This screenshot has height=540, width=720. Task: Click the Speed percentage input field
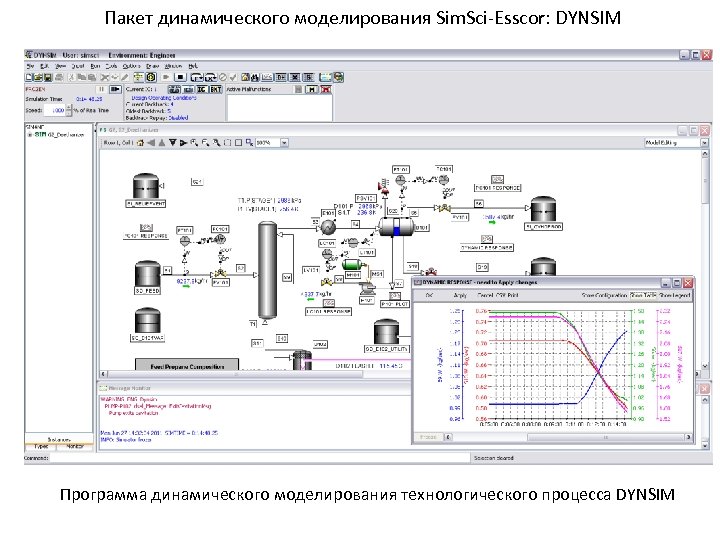pyautogui.click(x=55, y=110)
